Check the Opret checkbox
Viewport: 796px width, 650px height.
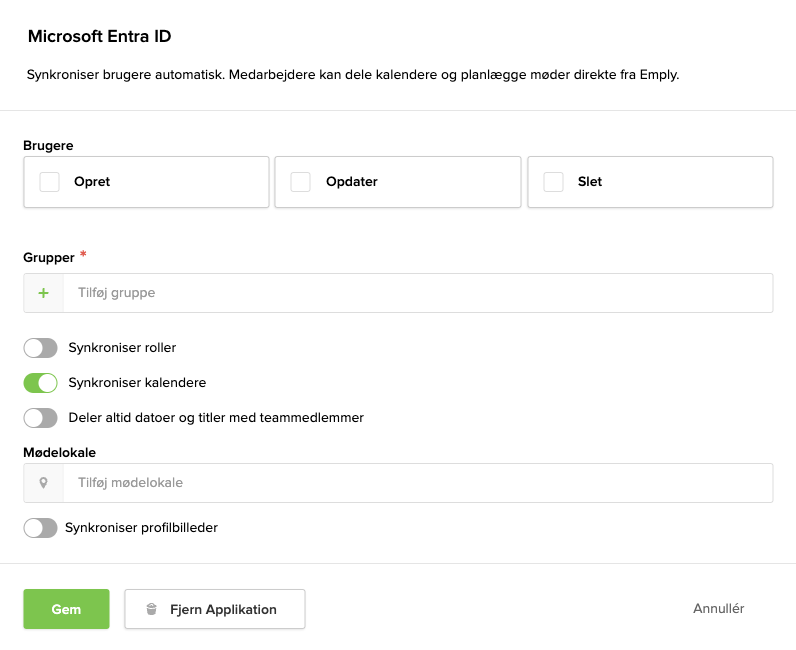click(x=50, y=182)
